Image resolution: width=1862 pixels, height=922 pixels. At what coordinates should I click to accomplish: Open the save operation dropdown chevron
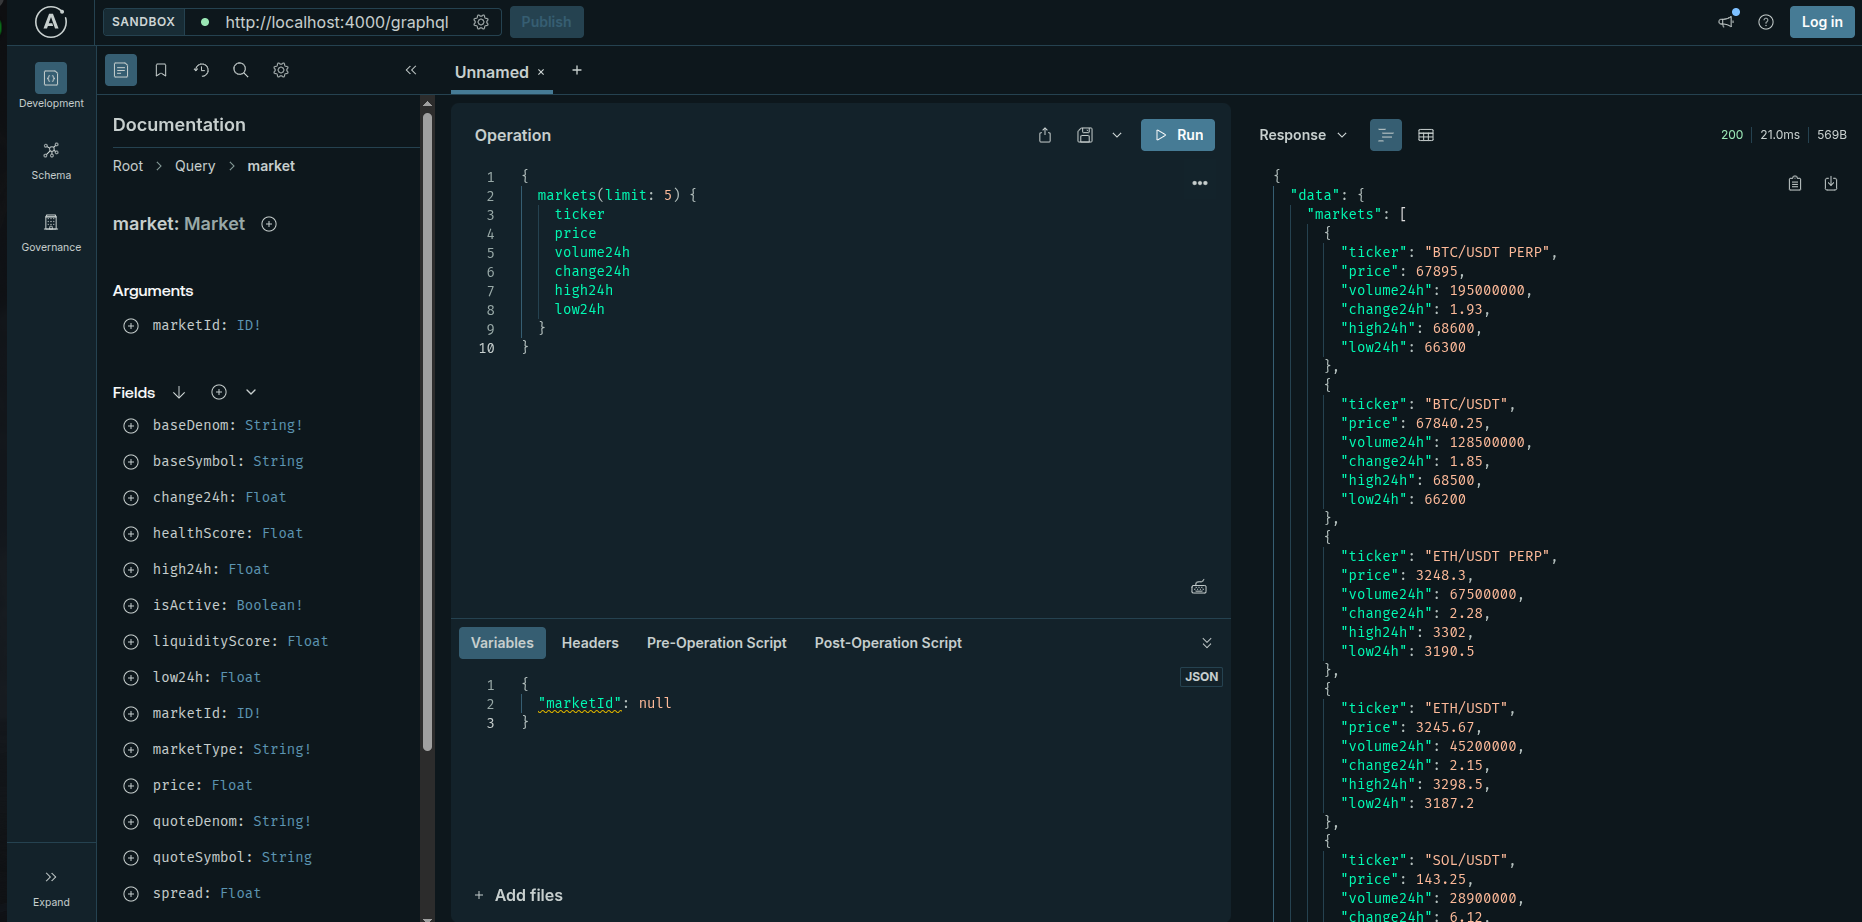click(x=1117, y=135)
